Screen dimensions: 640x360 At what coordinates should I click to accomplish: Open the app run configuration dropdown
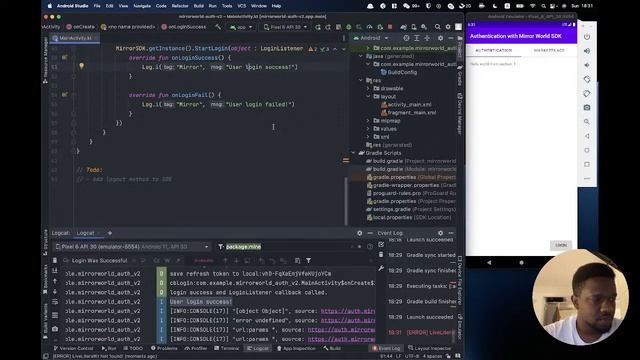coord(241,27)
